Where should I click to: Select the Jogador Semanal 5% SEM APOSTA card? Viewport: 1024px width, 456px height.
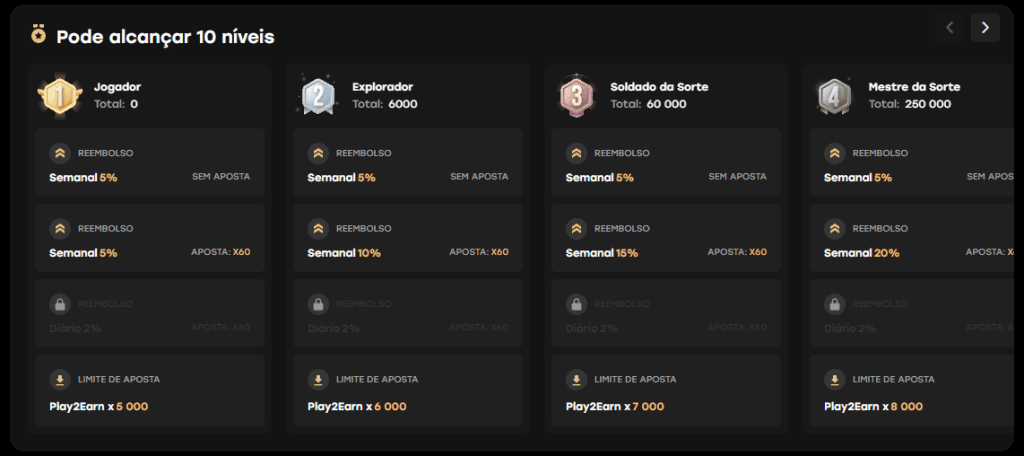tap(150, 163)
